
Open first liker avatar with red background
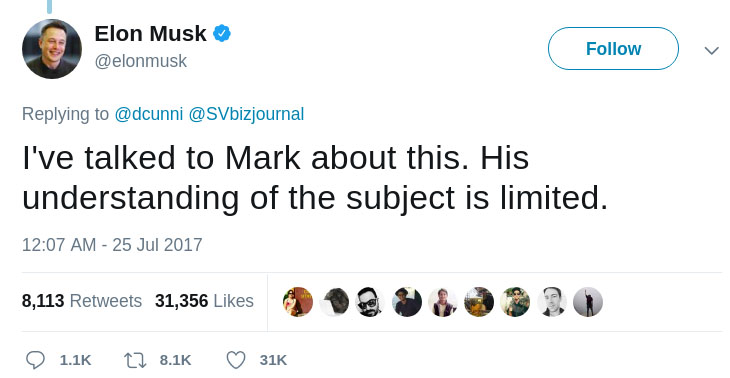pos(298,302)
